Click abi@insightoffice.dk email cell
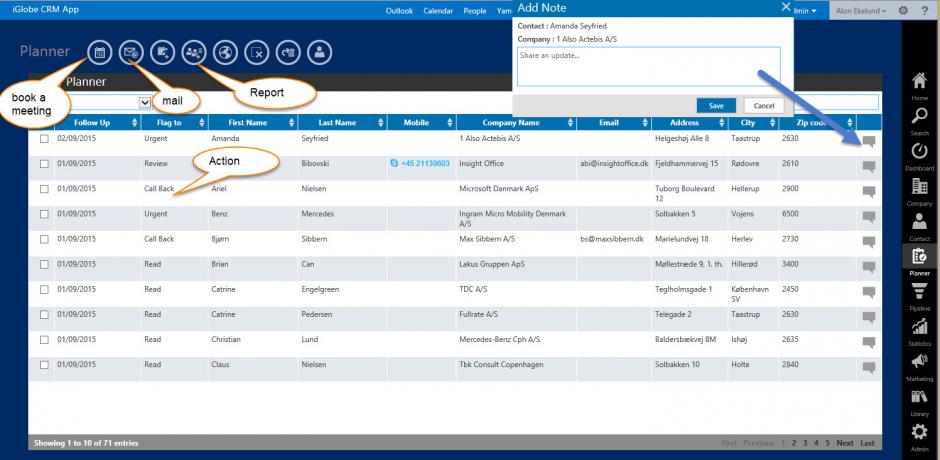 (614, 163)
